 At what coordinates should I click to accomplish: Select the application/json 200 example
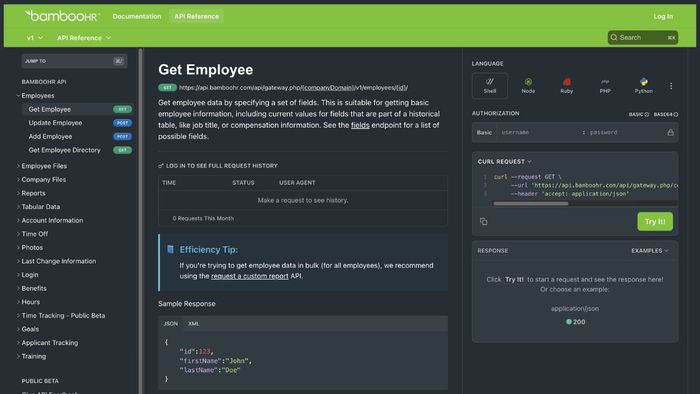tap(575, 322)
